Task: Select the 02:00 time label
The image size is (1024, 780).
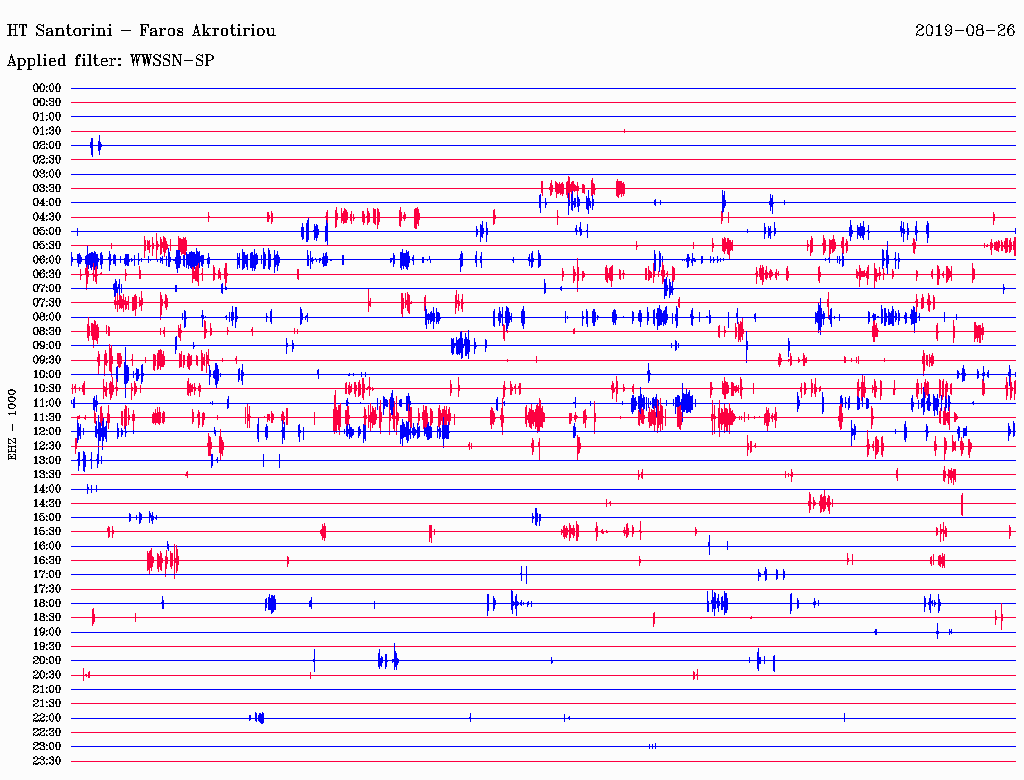Action: (x=46, y=145)
